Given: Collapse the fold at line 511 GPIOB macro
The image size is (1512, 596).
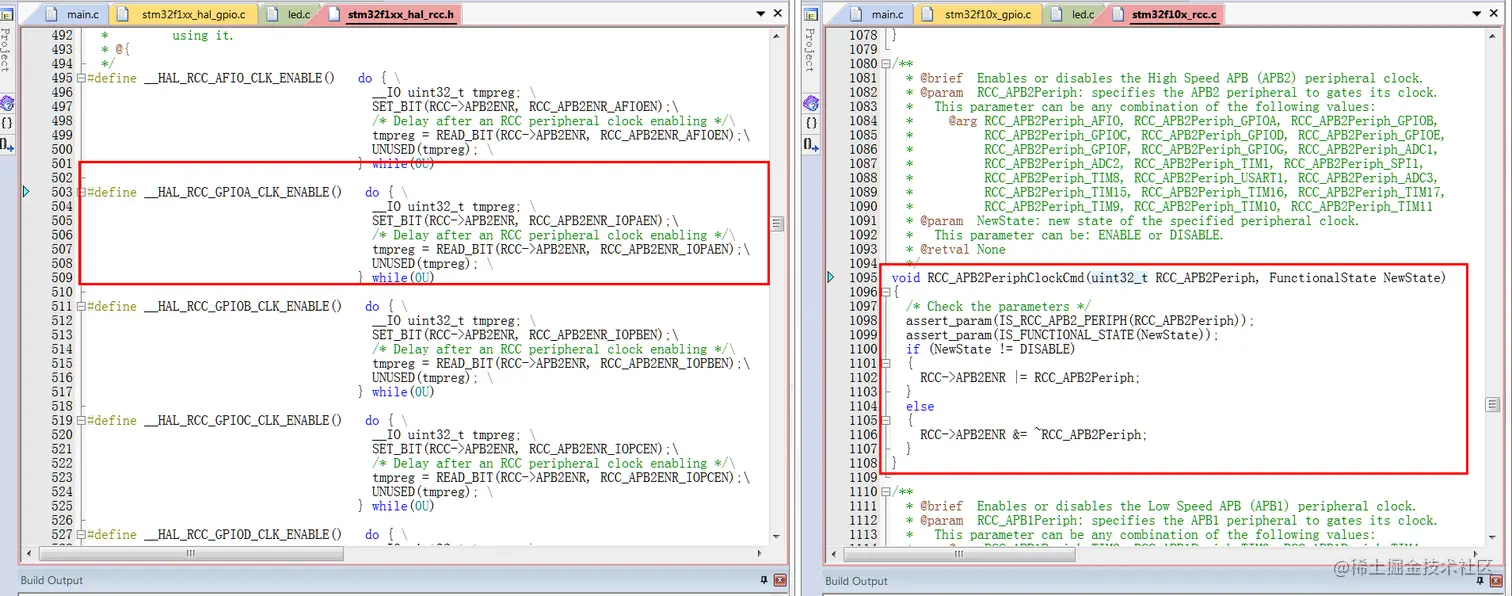Looking at the screenshot, I should 81,306.
